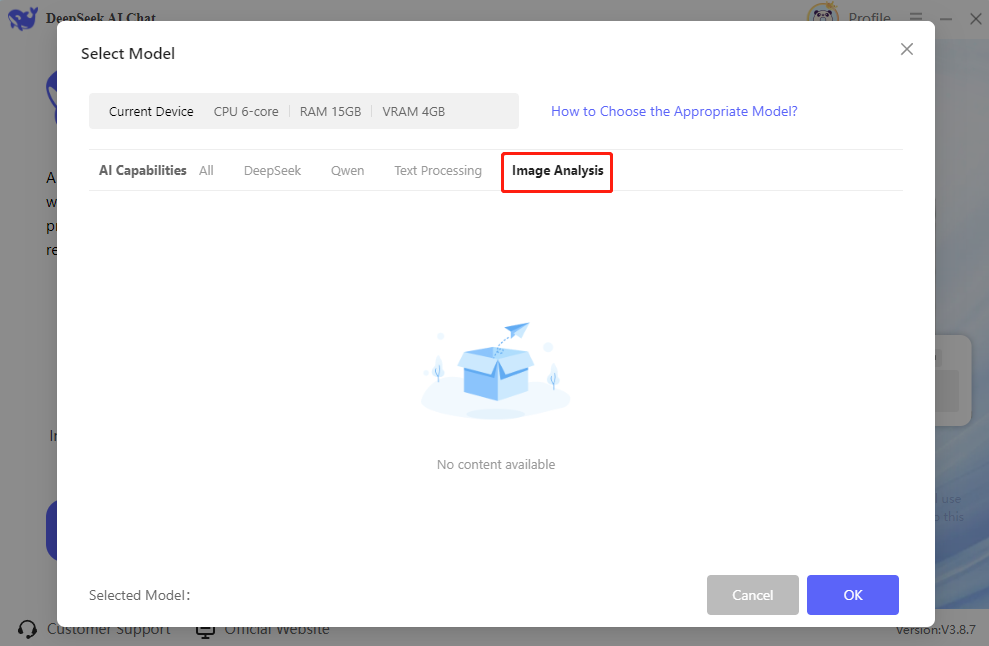Click the Version:V3.8.7 text
Image resolution: width=989 pixels, height=646 pixels.
[x=935, y=630]
